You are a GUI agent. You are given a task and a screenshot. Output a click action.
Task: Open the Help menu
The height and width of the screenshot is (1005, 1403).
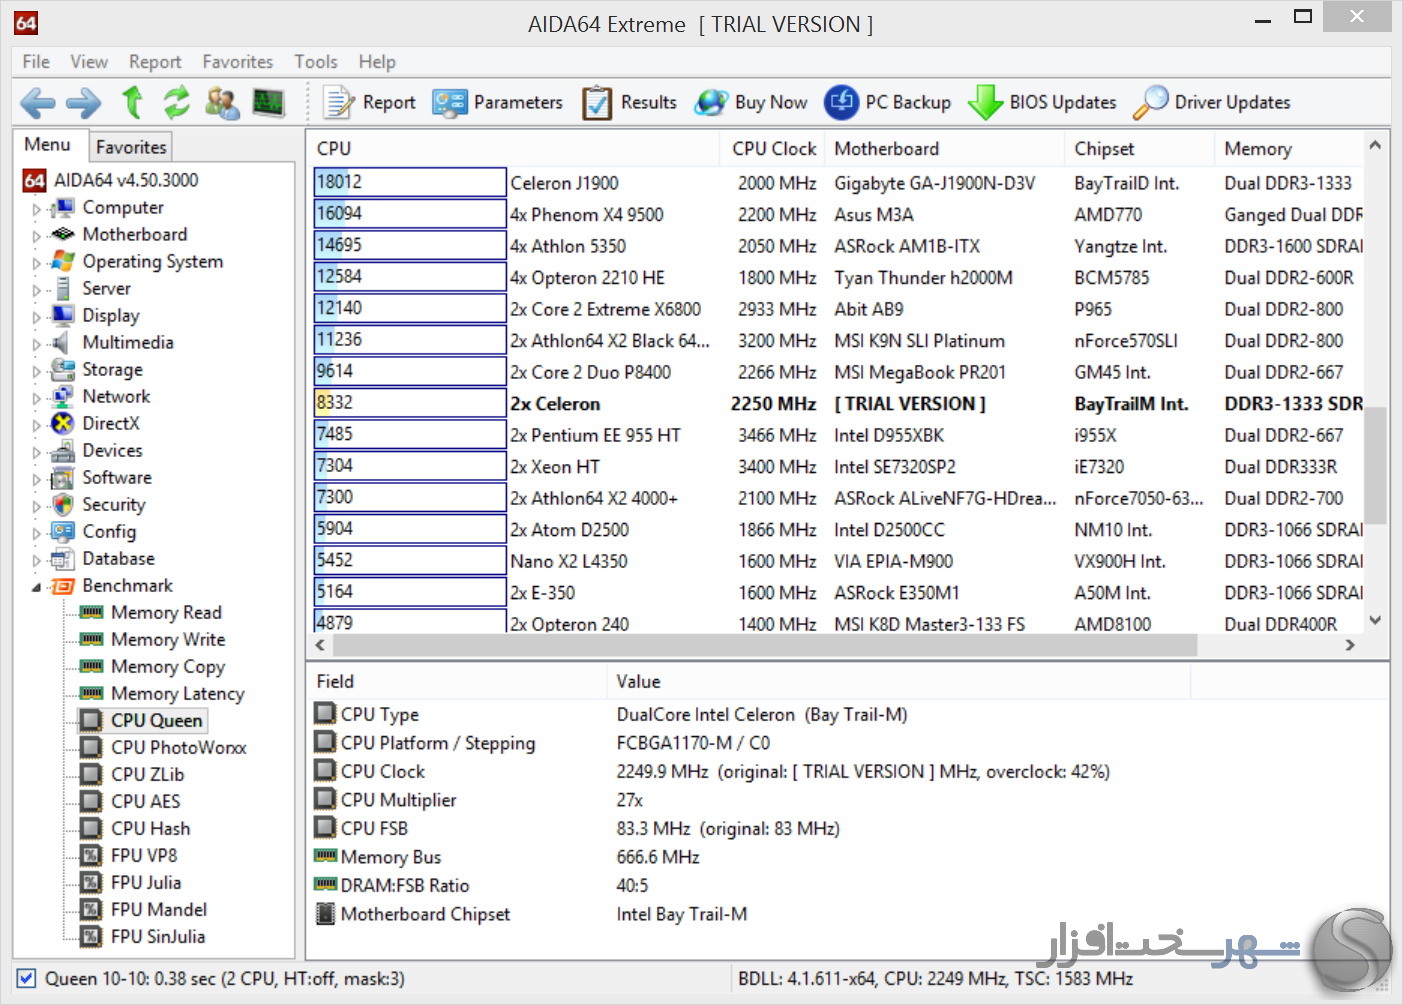[377, 62]
